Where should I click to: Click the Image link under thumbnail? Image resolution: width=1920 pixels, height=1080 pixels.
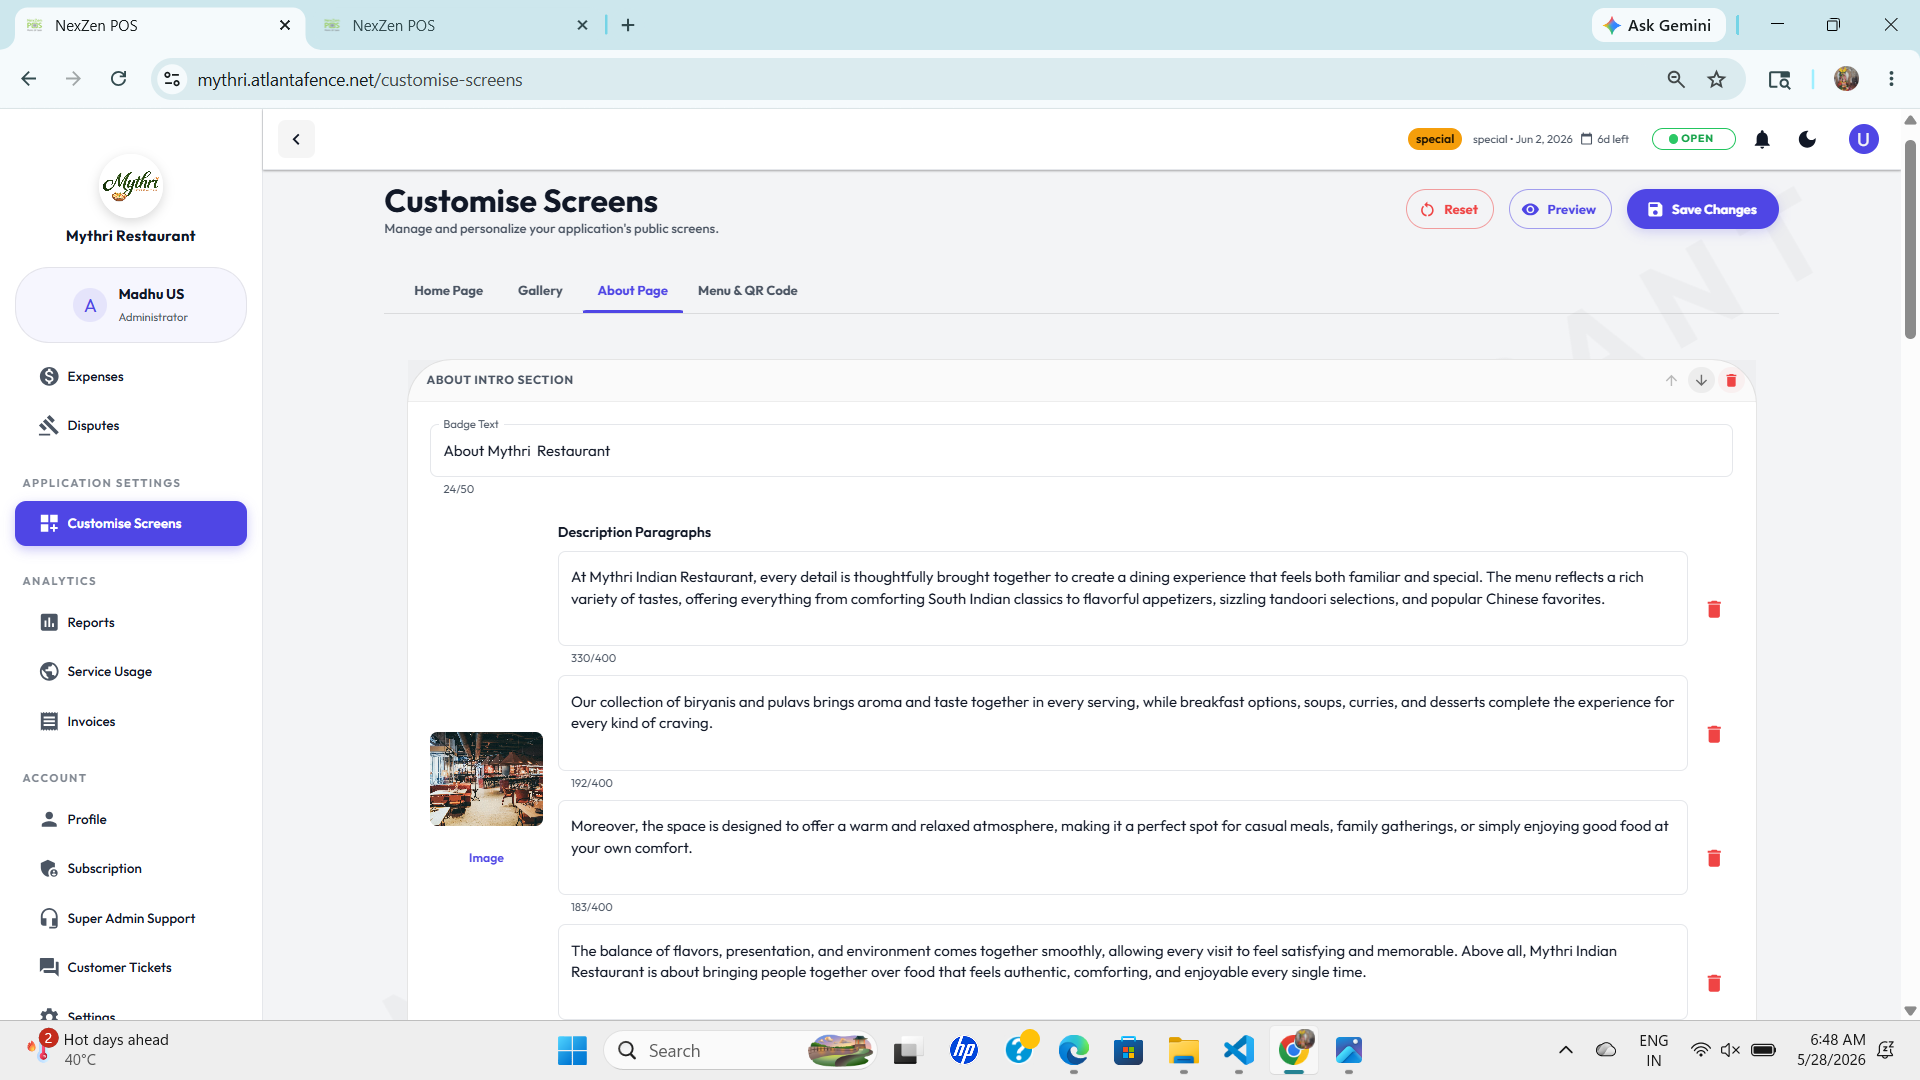[x=486, y=858]
